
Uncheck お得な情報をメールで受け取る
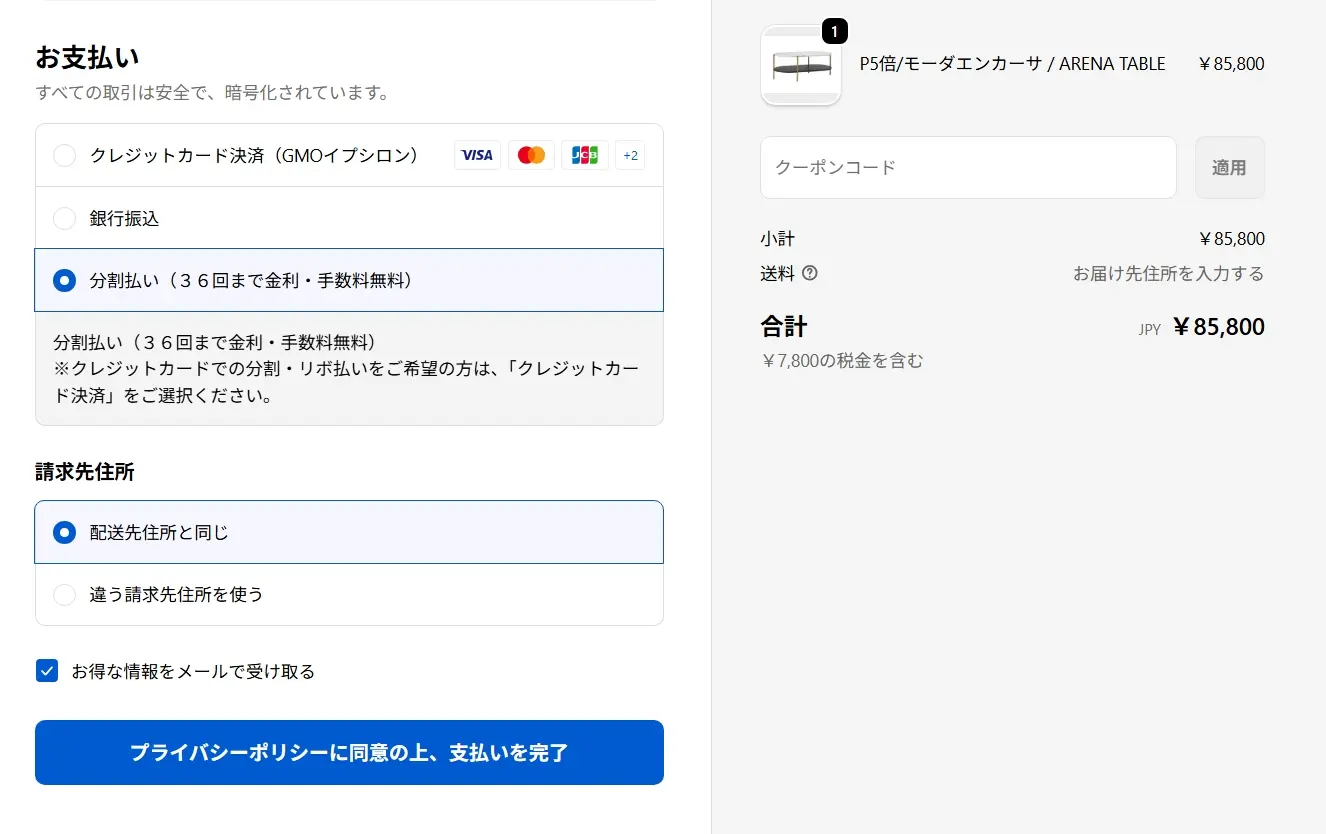click(46, 670)
